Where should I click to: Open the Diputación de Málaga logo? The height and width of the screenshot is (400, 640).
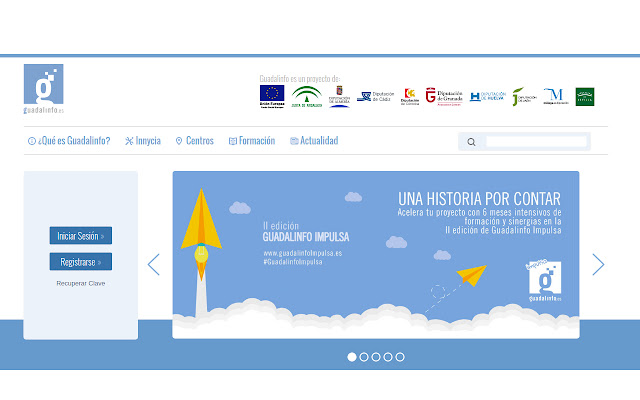pos(556,96)
